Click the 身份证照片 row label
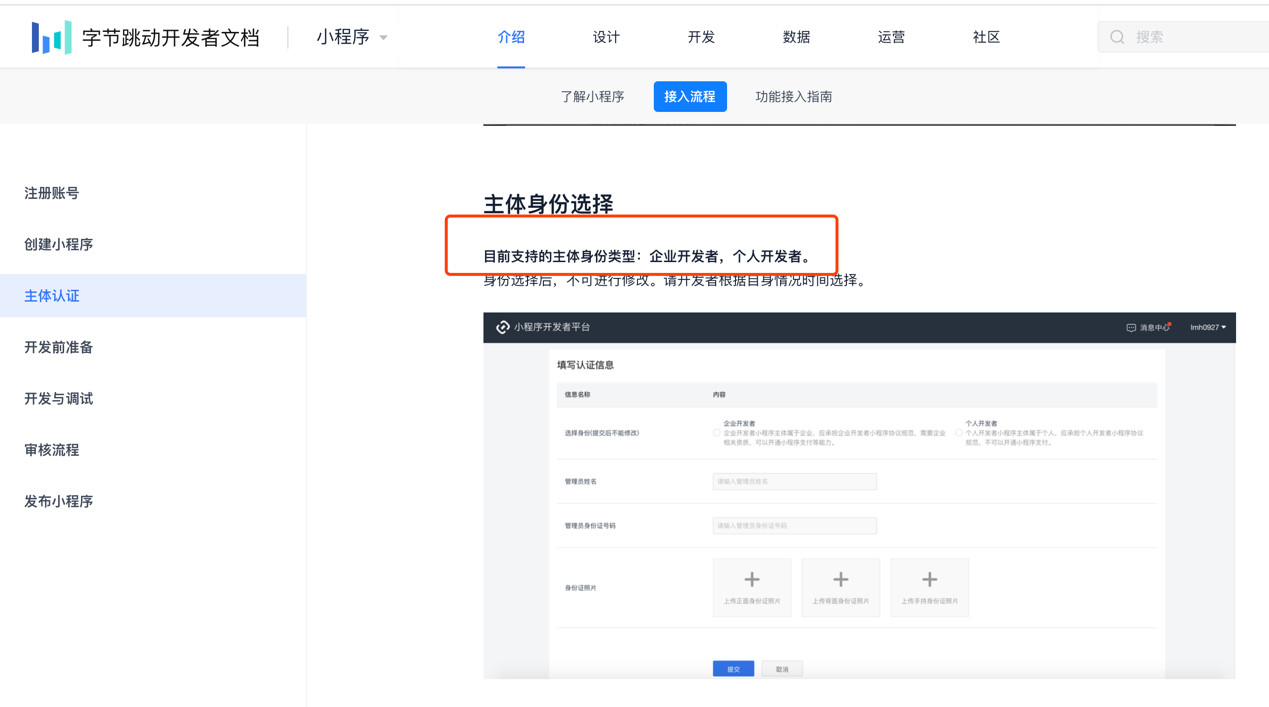Screen dimensions: 1269x707 click(581, 588)
